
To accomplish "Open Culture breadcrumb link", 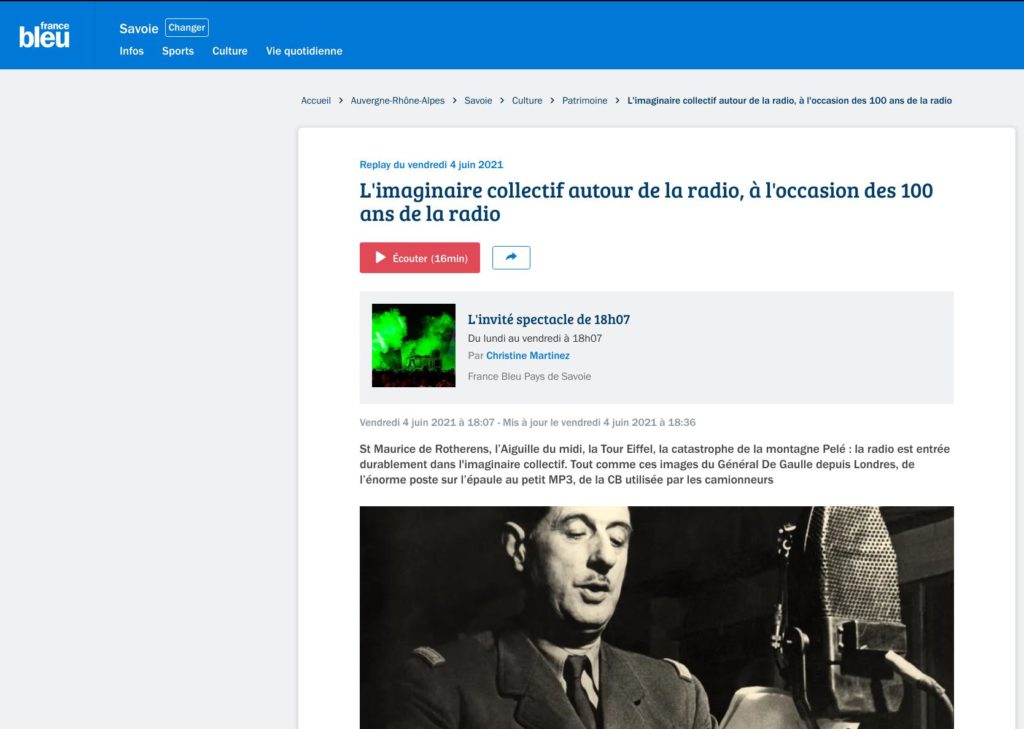I will coord(527,101).
